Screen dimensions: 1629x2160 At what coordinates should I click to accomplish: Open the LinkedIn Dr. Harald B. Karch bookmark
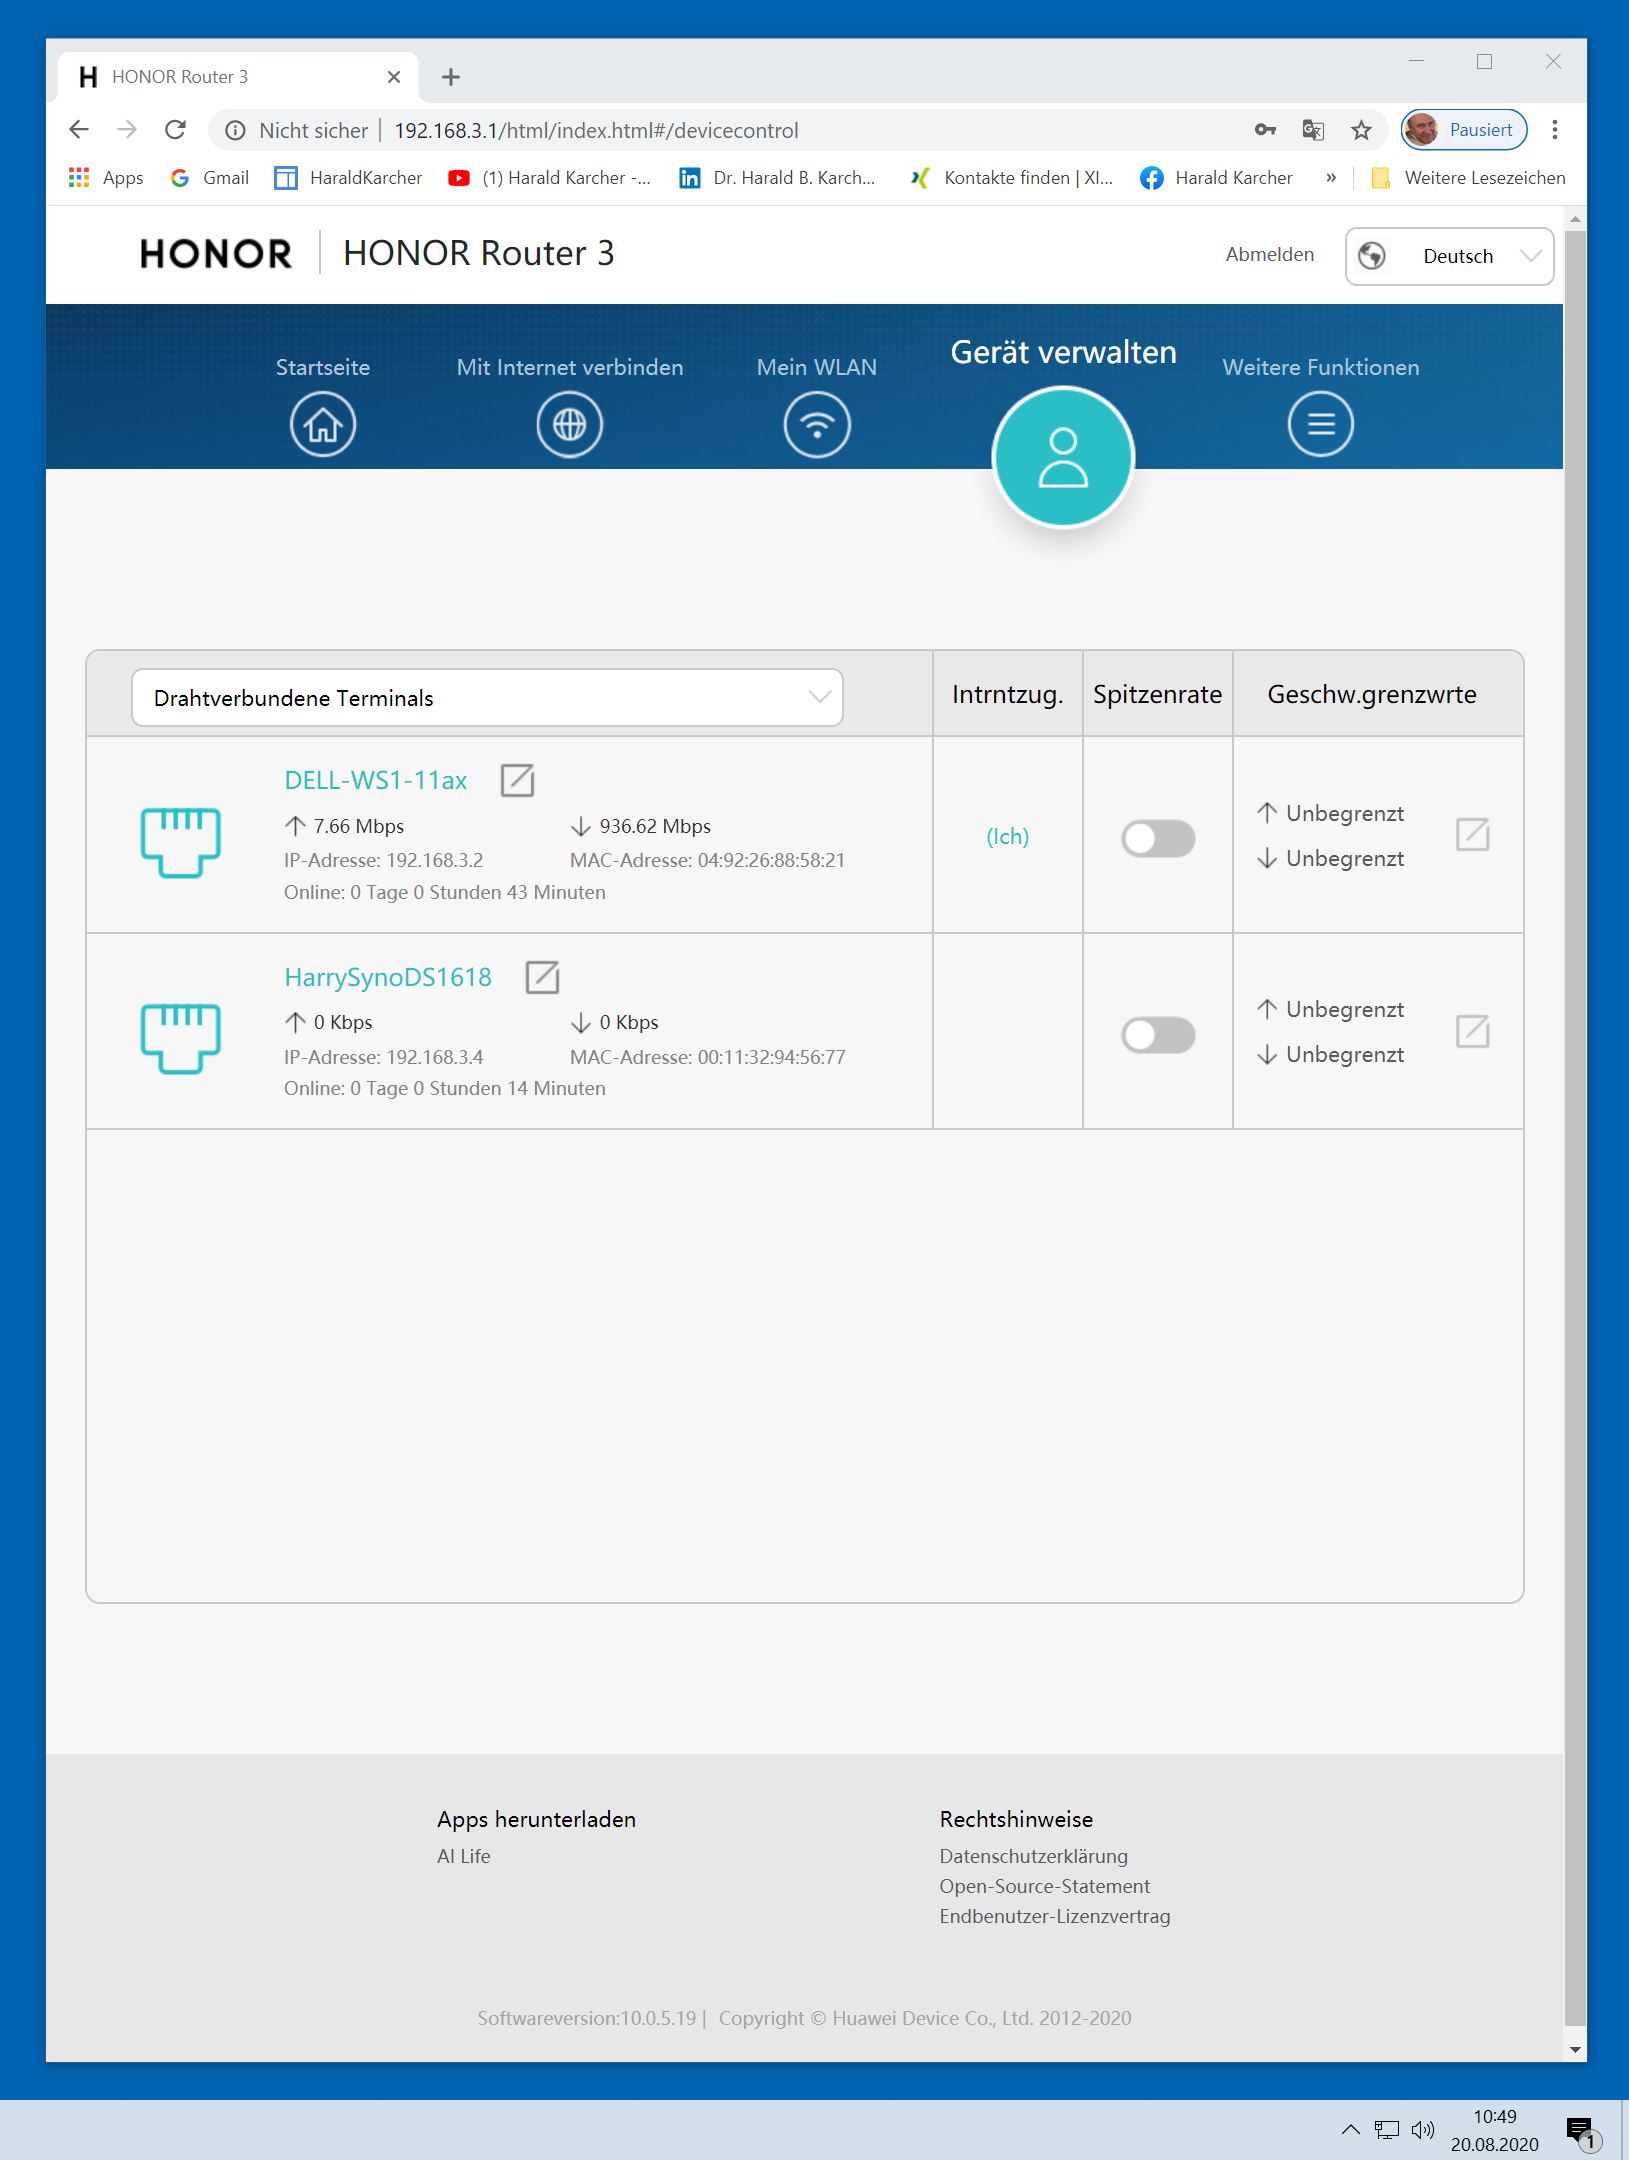777,178
